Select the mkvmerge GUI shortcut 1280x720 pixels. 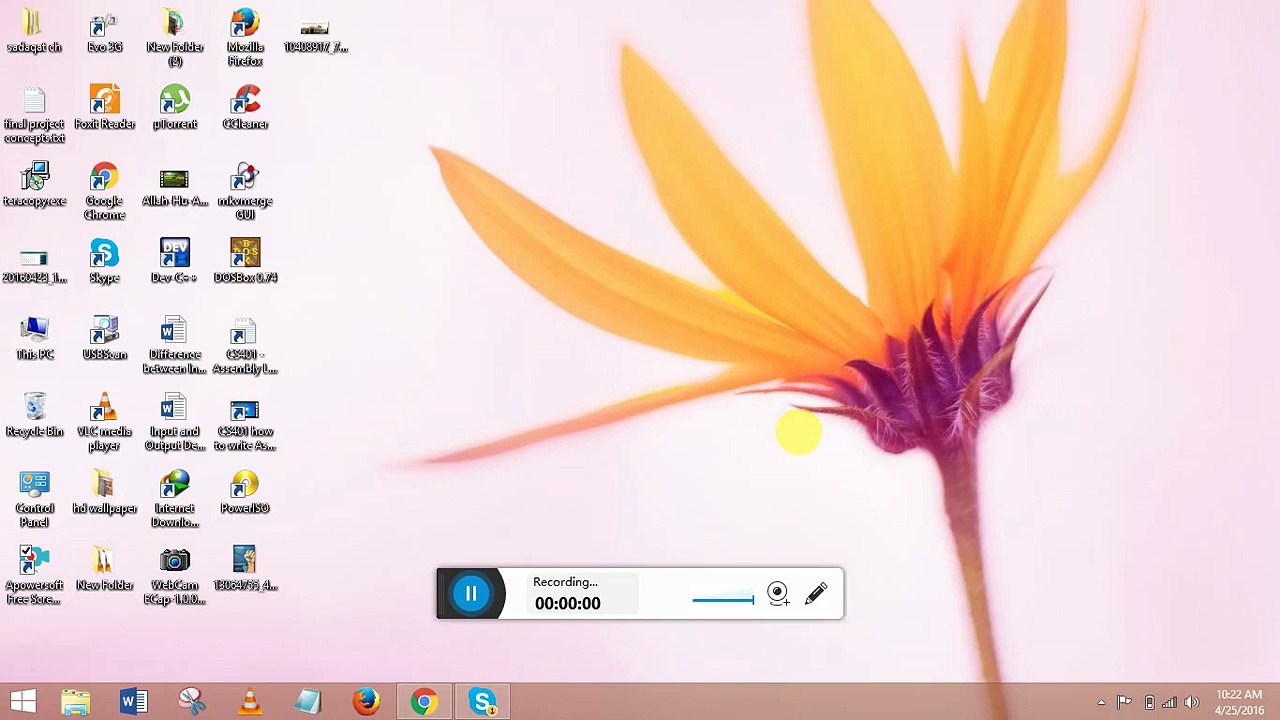pyautogui.click(x=245, y=192)
